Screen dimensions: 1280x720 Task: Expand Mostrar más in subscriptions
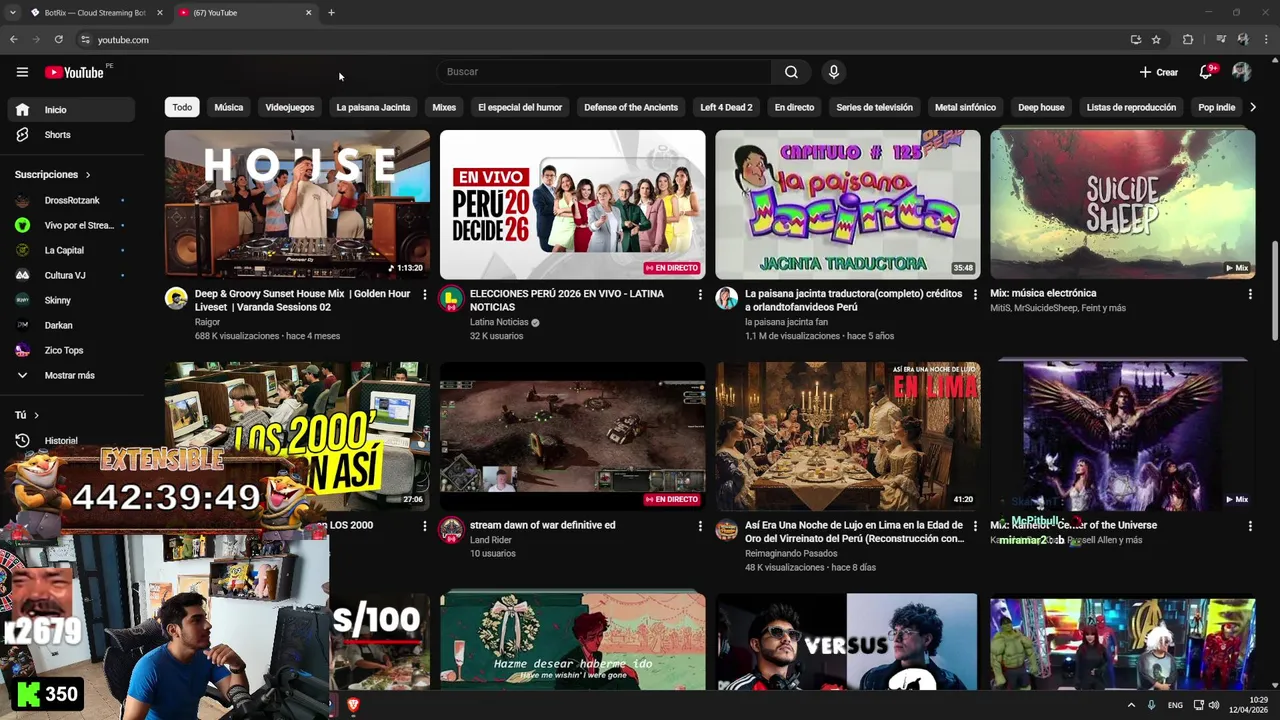point(70,375)
